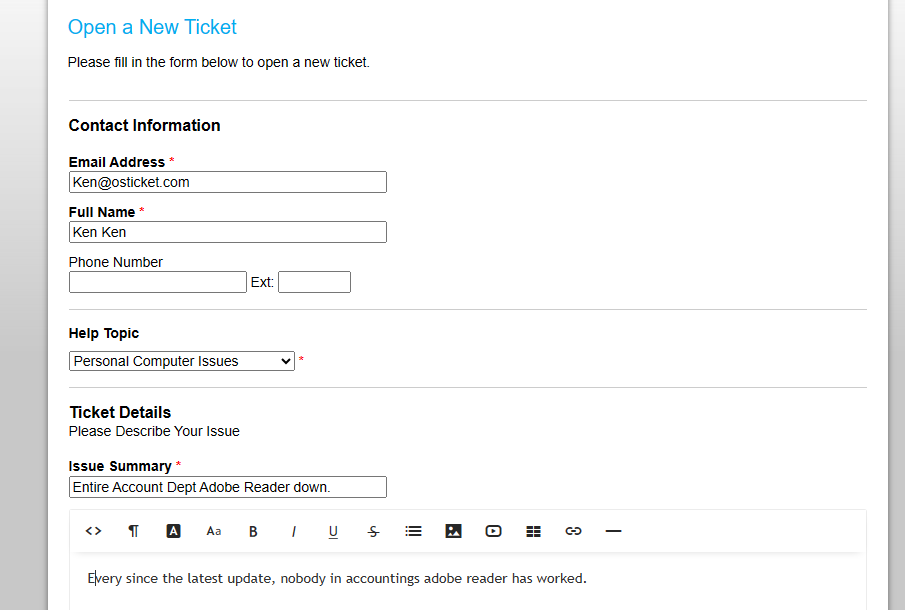Insert a horizontal rule divider
Viewport: 905px width, 610px height.
click(613, 531)
